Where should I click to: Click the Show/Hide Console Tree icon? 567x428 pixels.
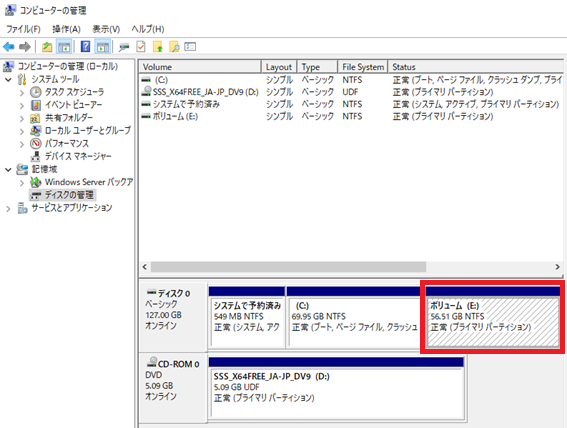click(x=64, y=47)
